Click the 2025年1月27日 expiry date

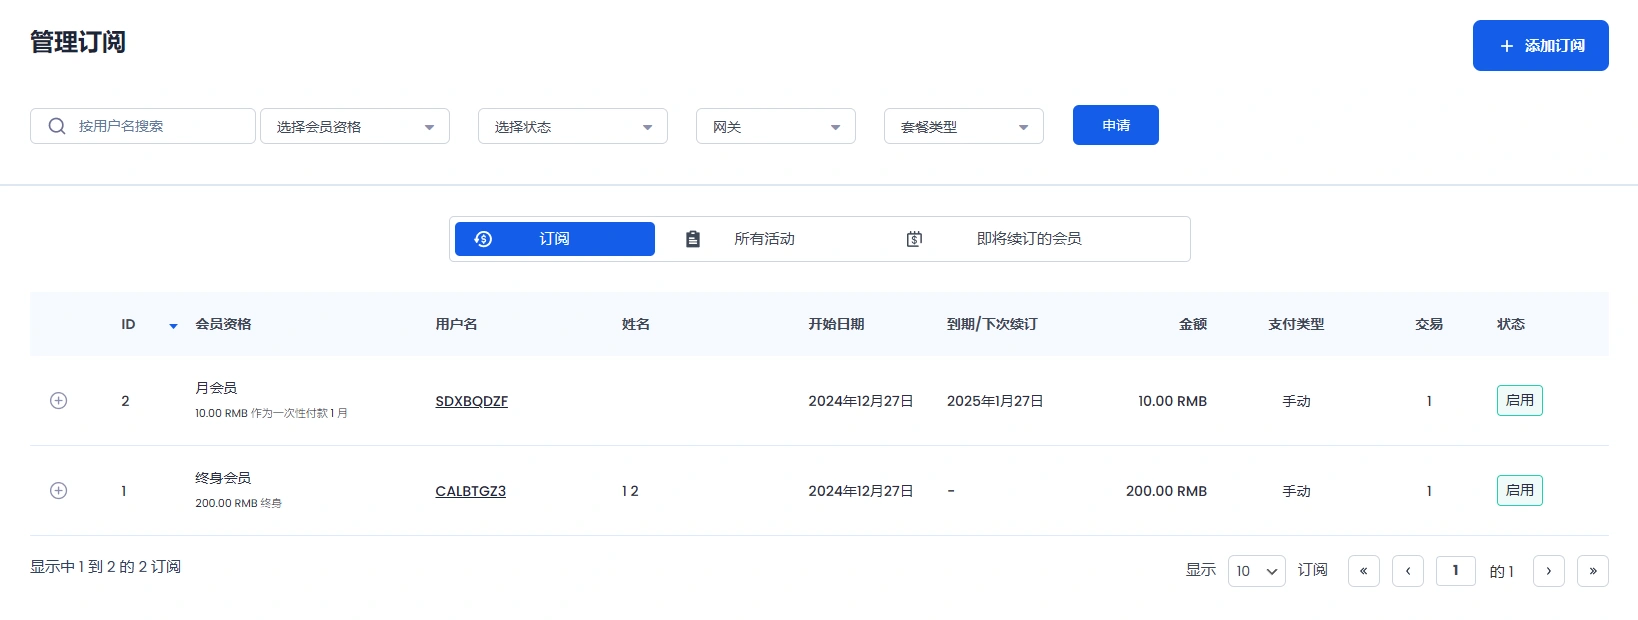(x=995, y=401)
